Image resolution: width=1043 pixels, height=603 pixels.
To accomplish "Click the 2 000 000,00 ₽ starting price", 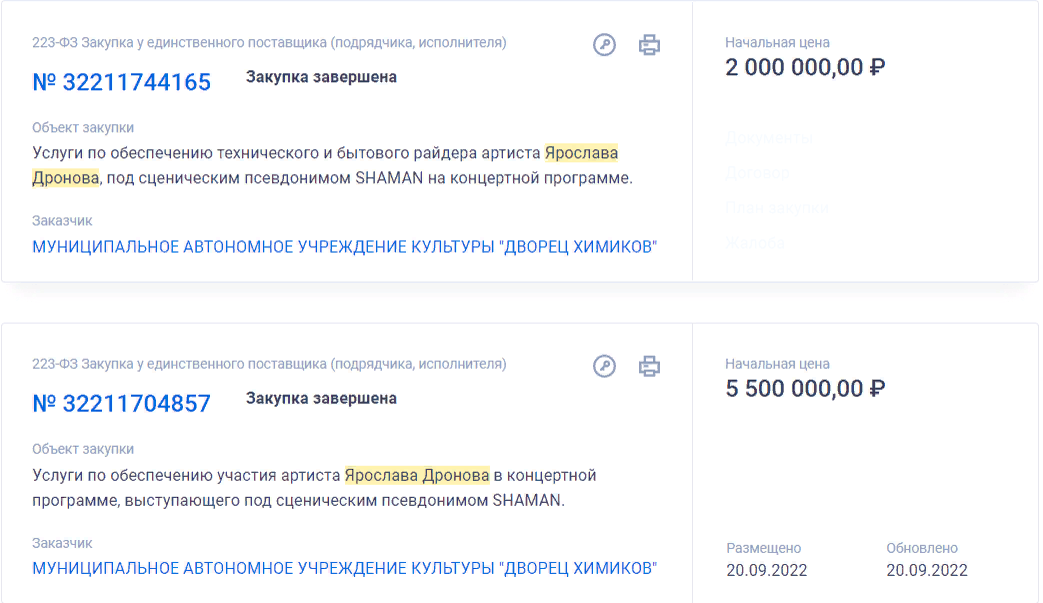I will (x=805, y=67).
